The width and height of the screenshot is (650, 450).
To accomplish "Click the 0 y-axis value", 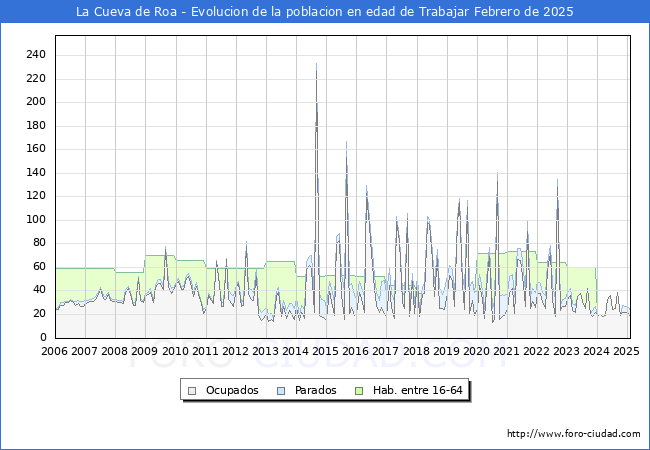I will point(43,337).
